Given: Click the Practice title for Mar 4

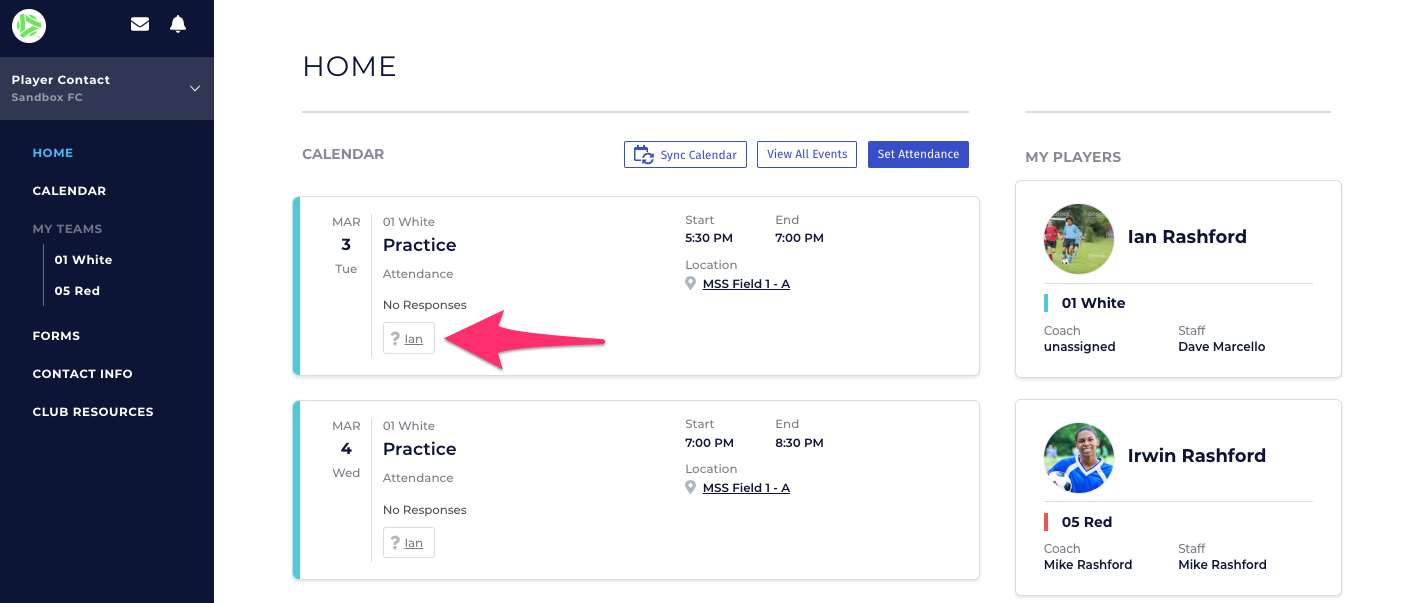Looking at the screenshot, I should [x=419, y=449].
